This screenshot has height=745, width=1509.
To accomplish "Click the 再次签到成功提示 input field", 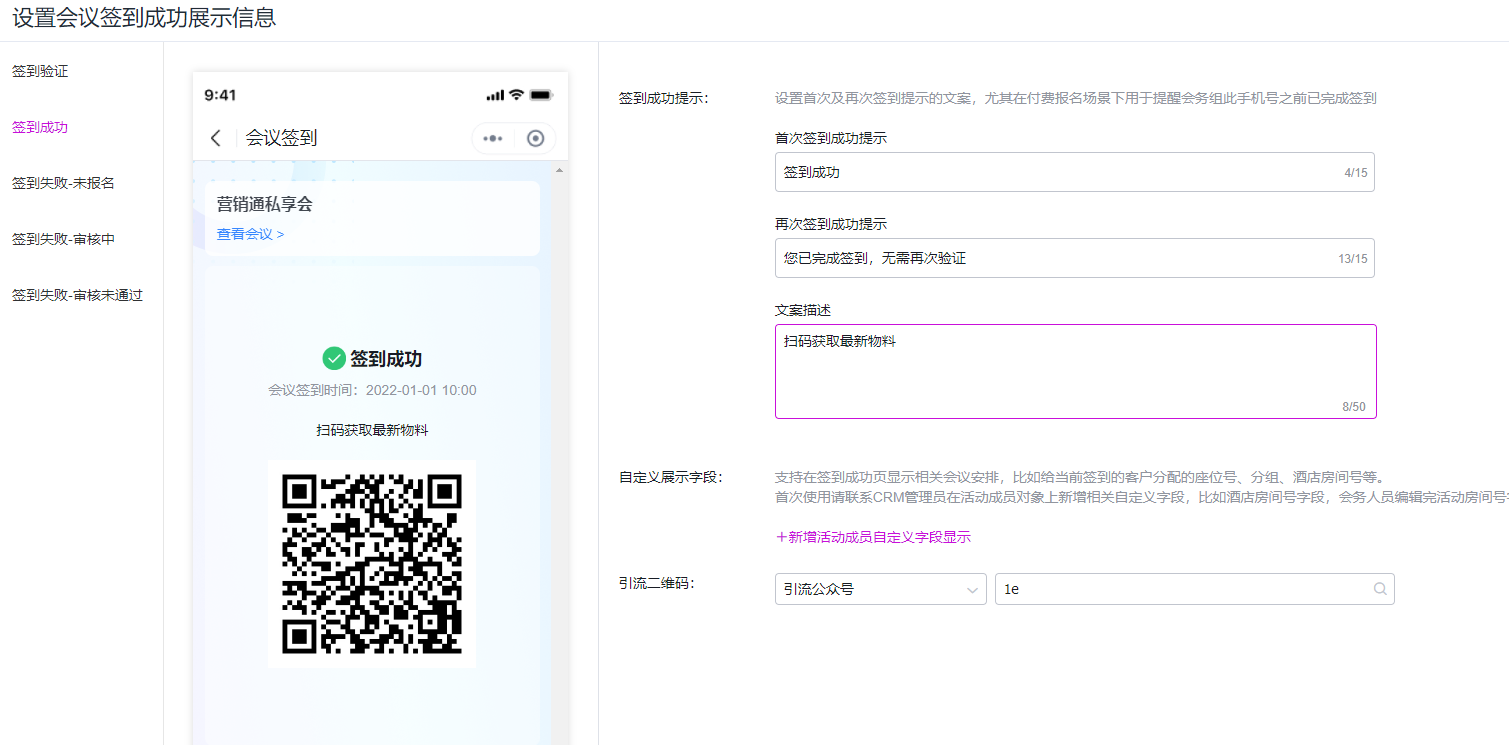I will 1060,258.
